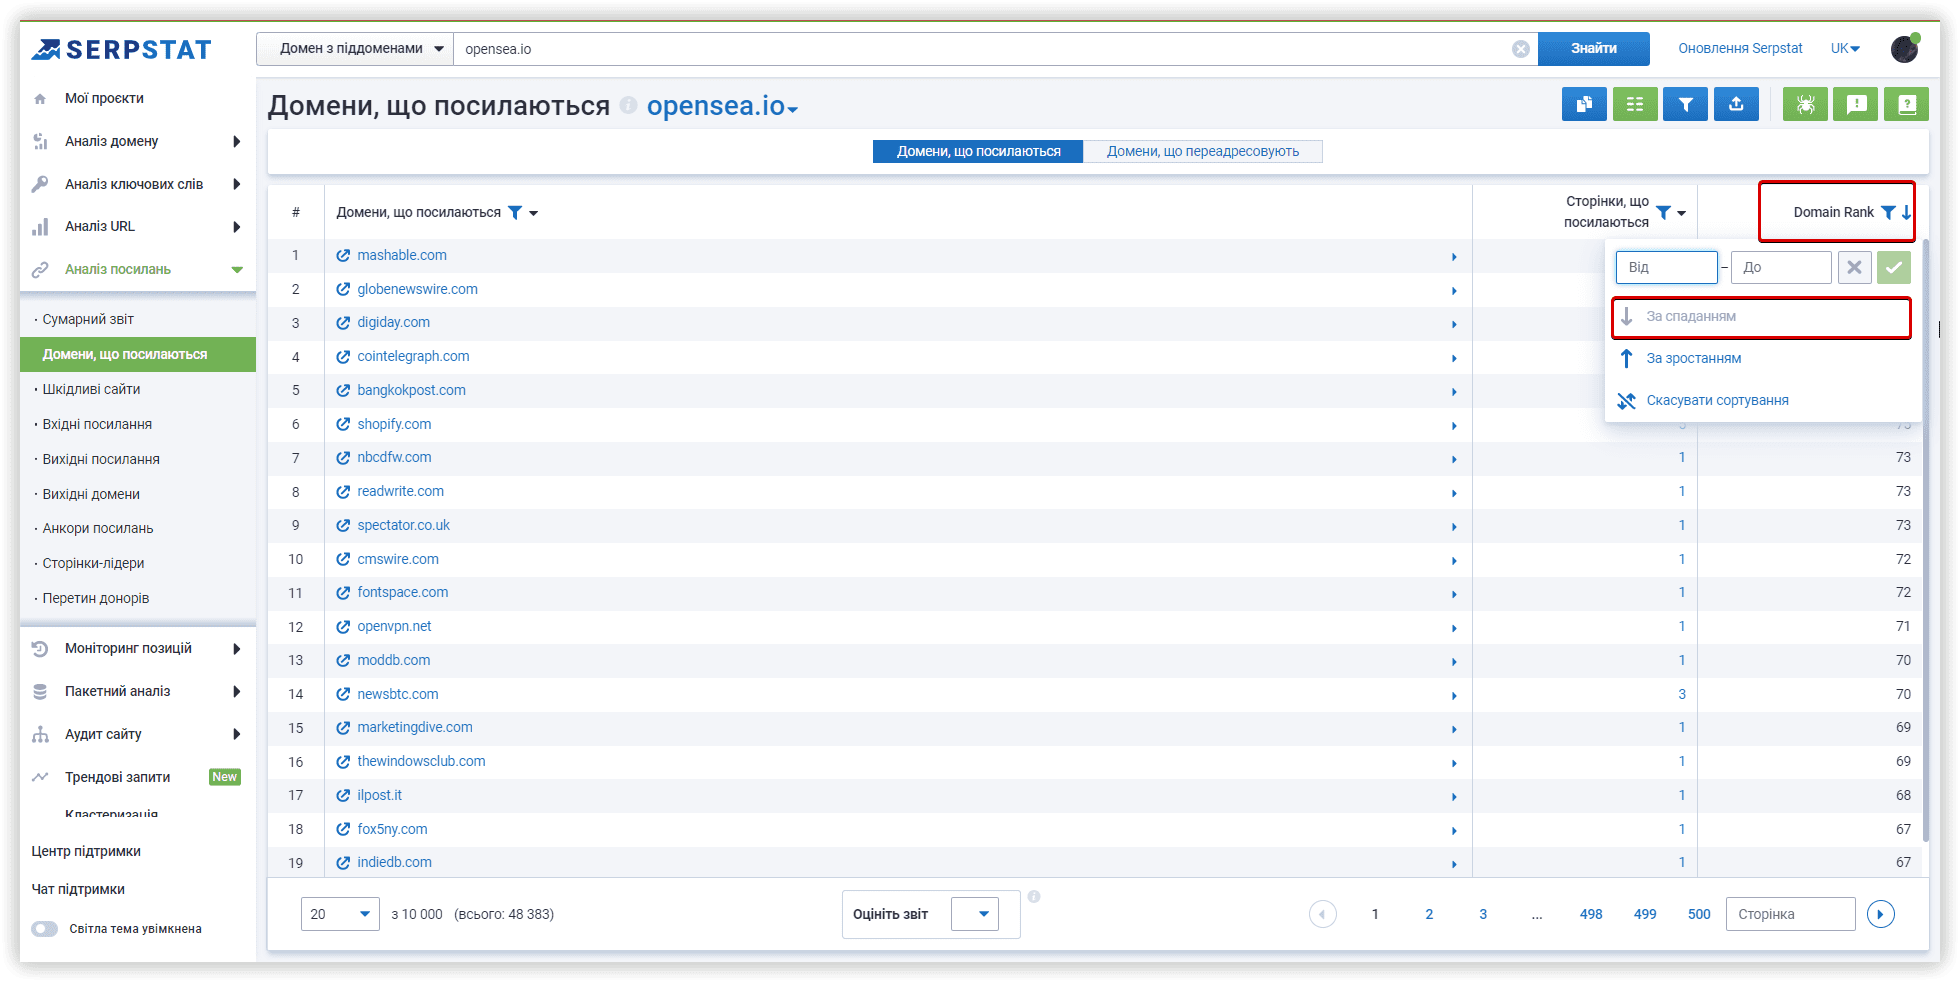Go to page 500 of results
This screenshot has width=1960, height=982.
click(1699, 914)
